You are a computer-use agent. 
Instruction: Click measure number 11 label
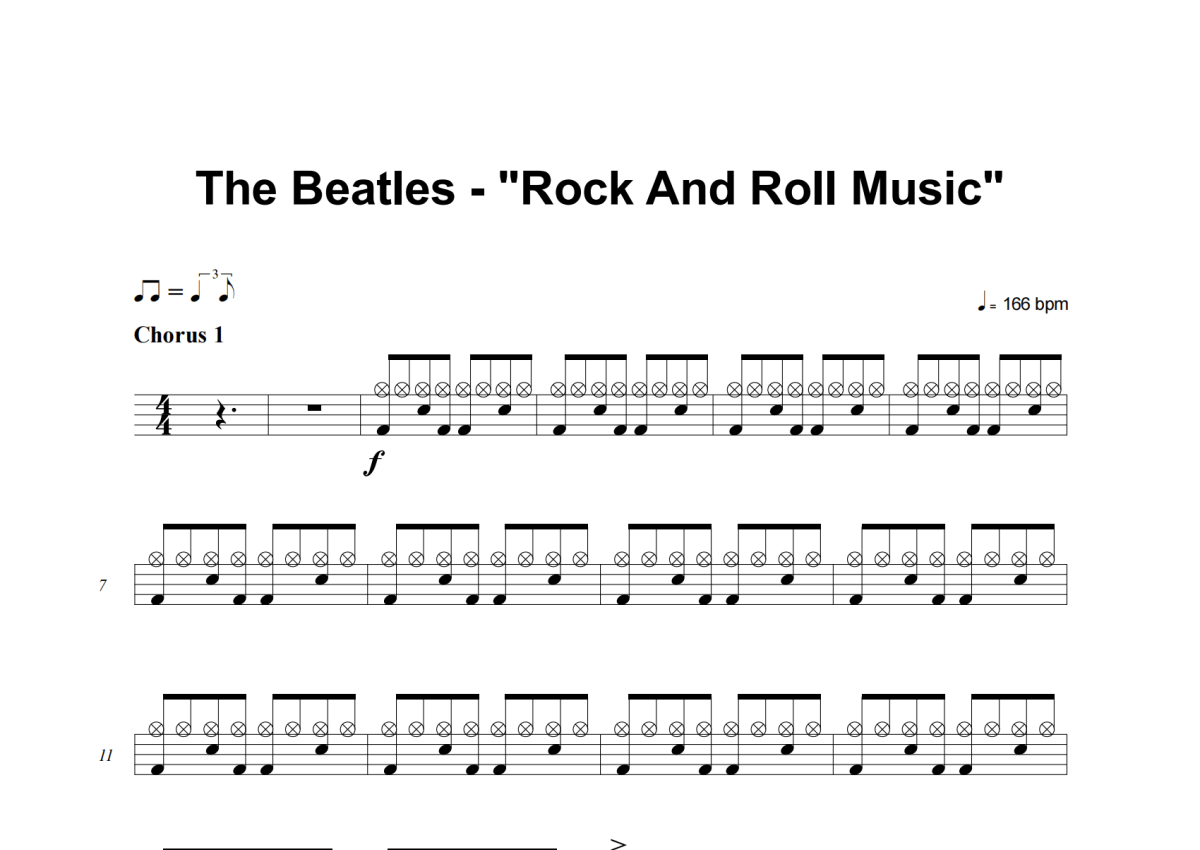click(x=105, y=756)
